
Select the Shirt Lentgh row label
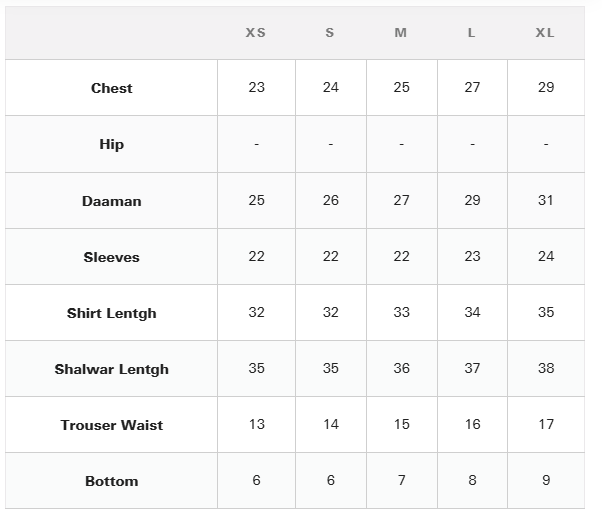[x=112, y=313]
